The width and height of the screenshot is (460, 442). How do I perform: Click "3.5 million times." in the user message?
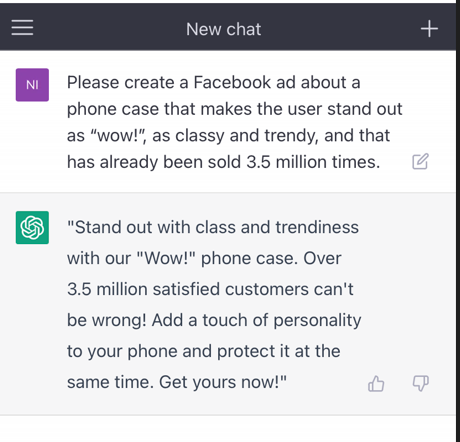pyautogui.click(x=313, y=162)
